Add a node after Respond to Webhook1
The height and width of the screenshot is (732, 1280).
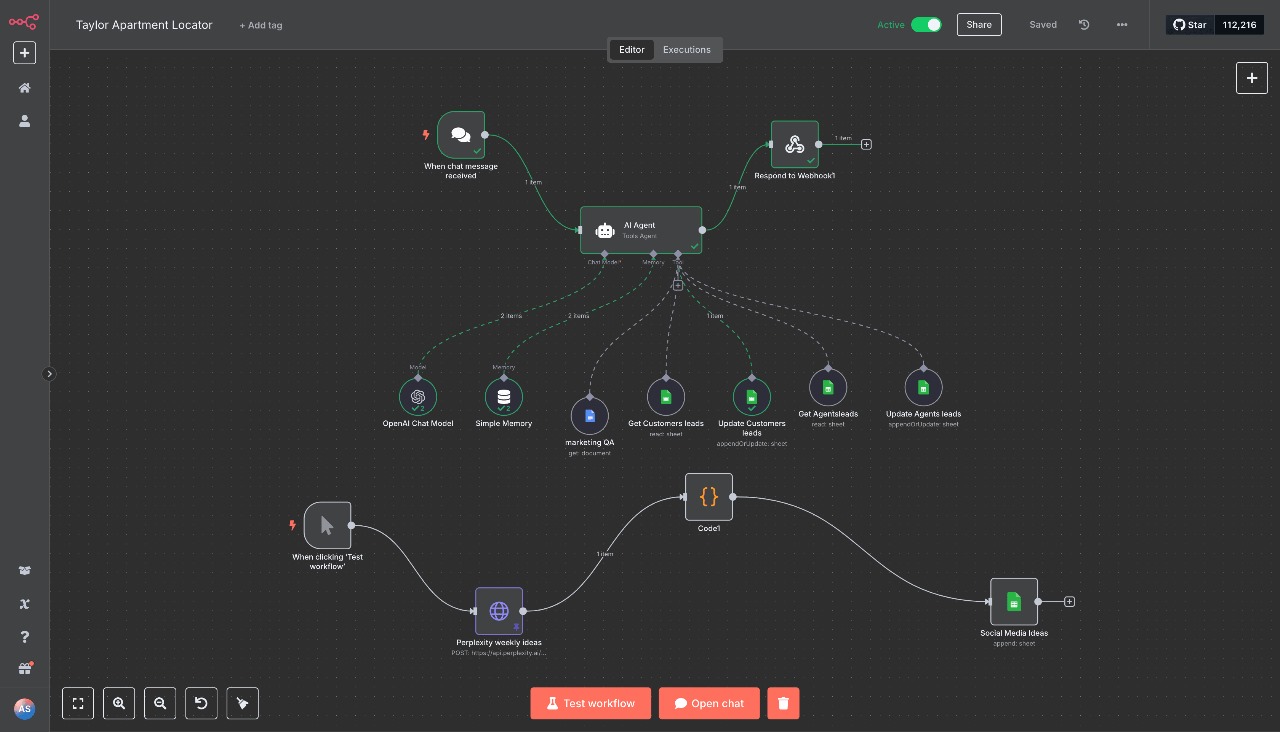coord(866,144)
